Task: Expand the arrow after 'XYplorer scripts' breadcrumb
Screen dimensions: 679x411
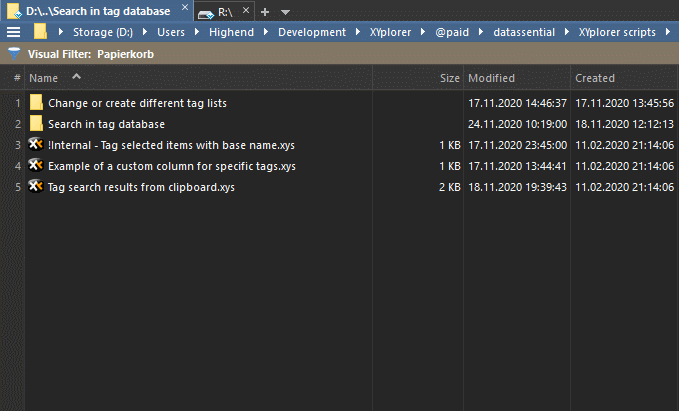Action: [x=667, y=32]
